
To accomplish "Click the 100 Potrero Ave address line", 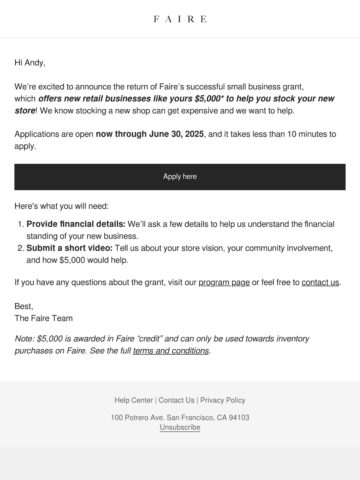I will [x=180, y=417].
